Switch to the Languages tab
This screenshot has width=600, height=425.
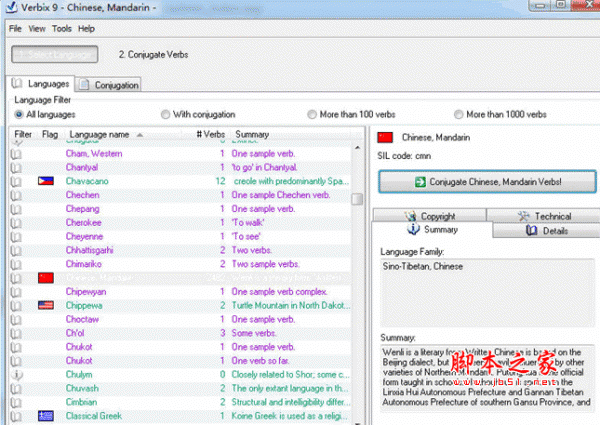point(41,84)
